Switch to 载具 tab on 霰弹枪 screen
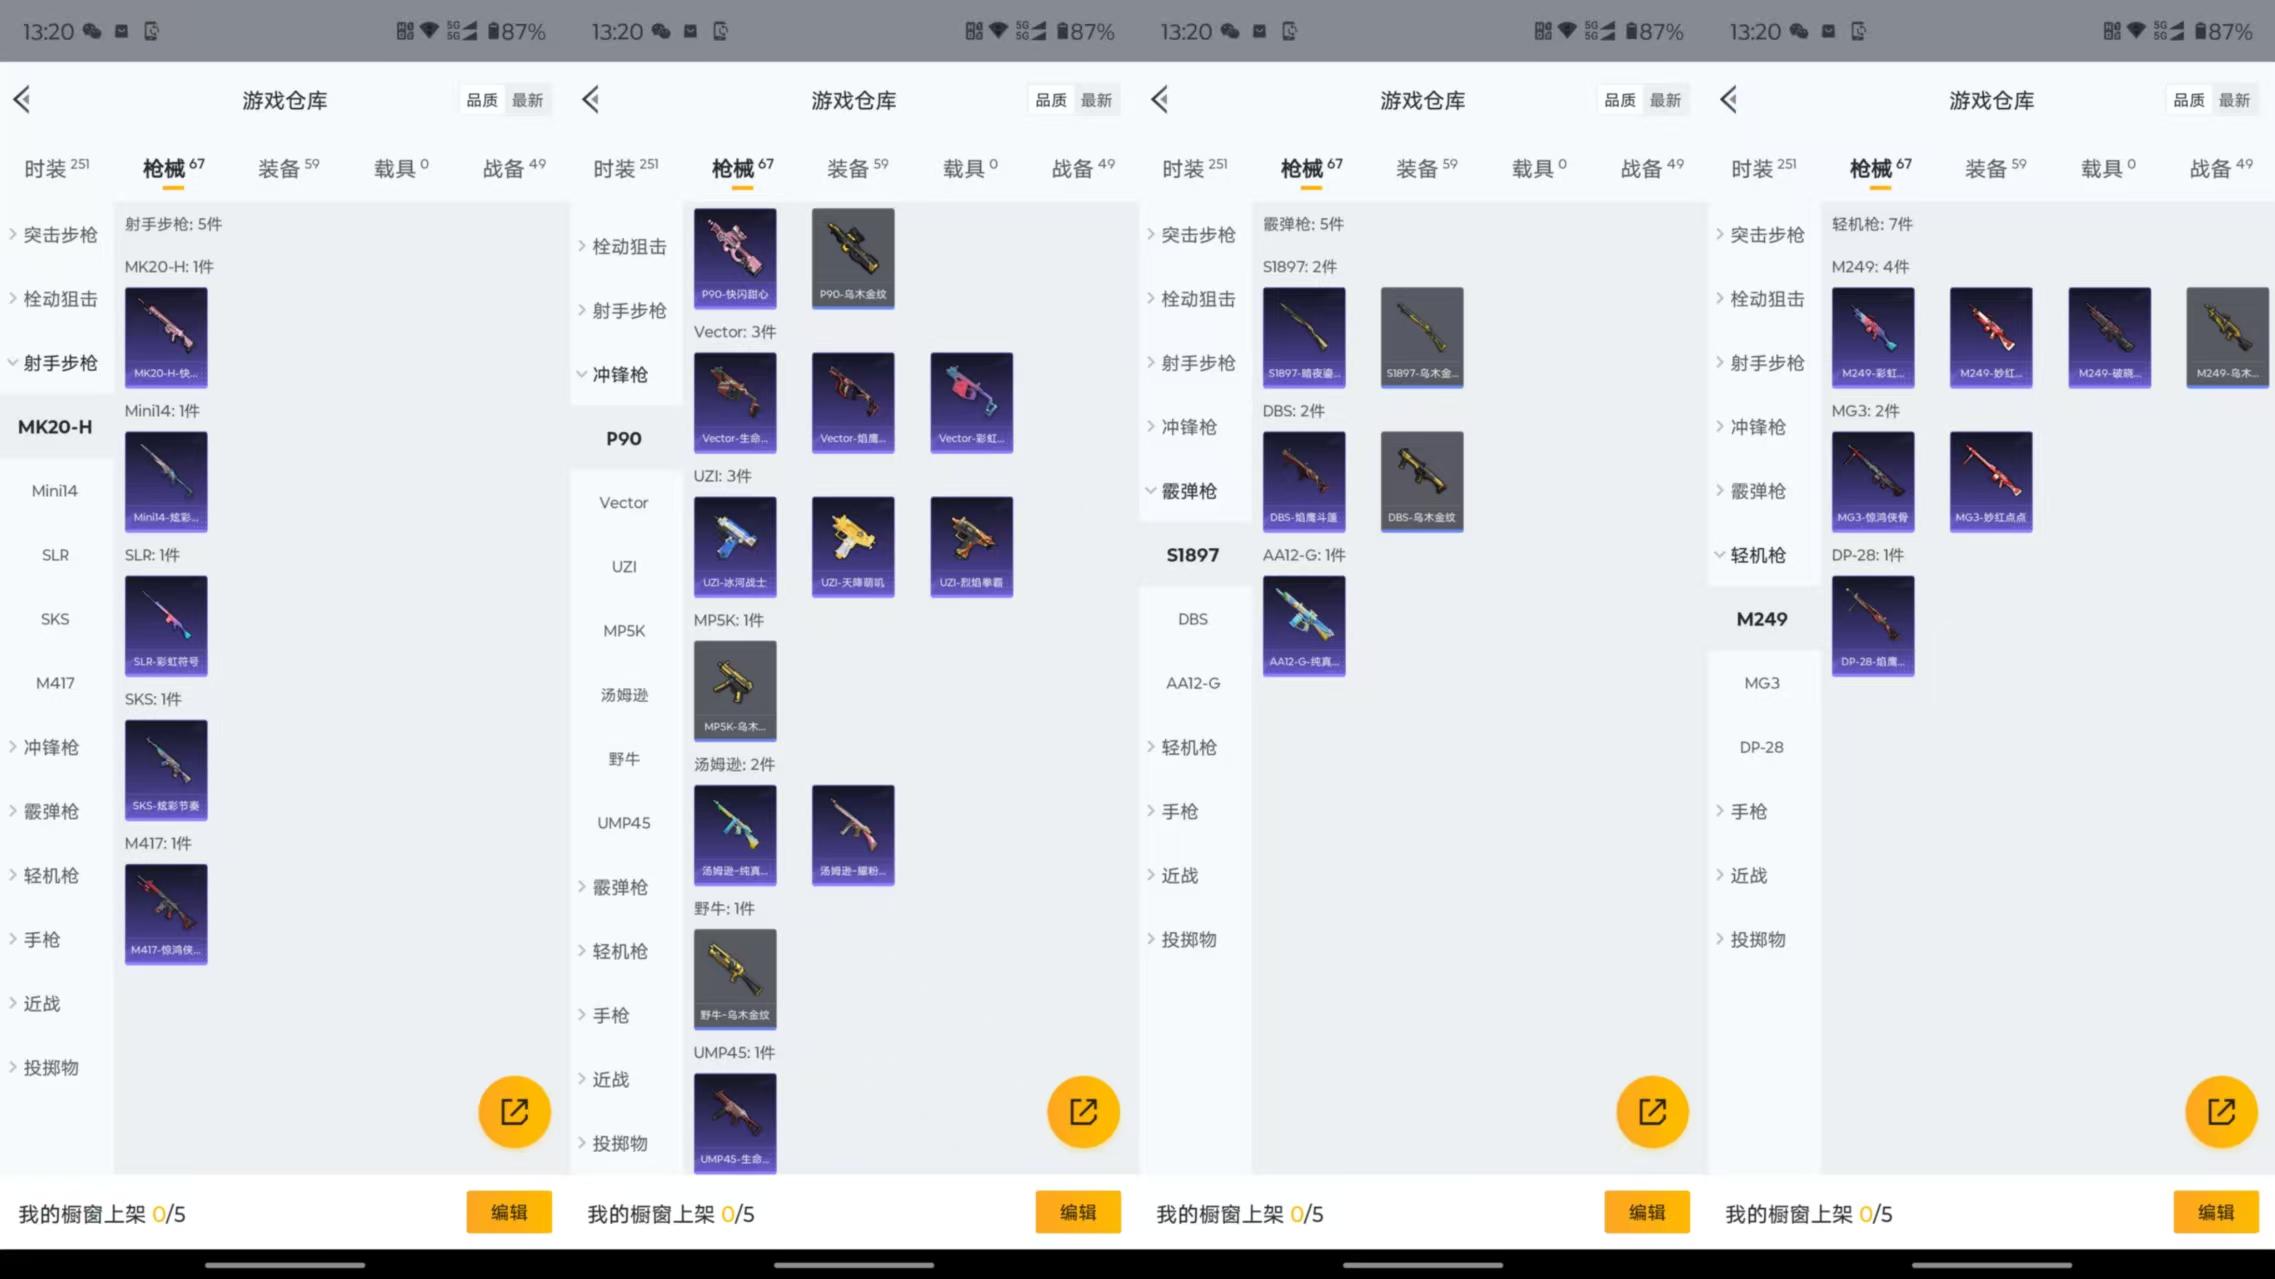The width and height of the screenshot is (2275, 1279). pos(1539,168)
